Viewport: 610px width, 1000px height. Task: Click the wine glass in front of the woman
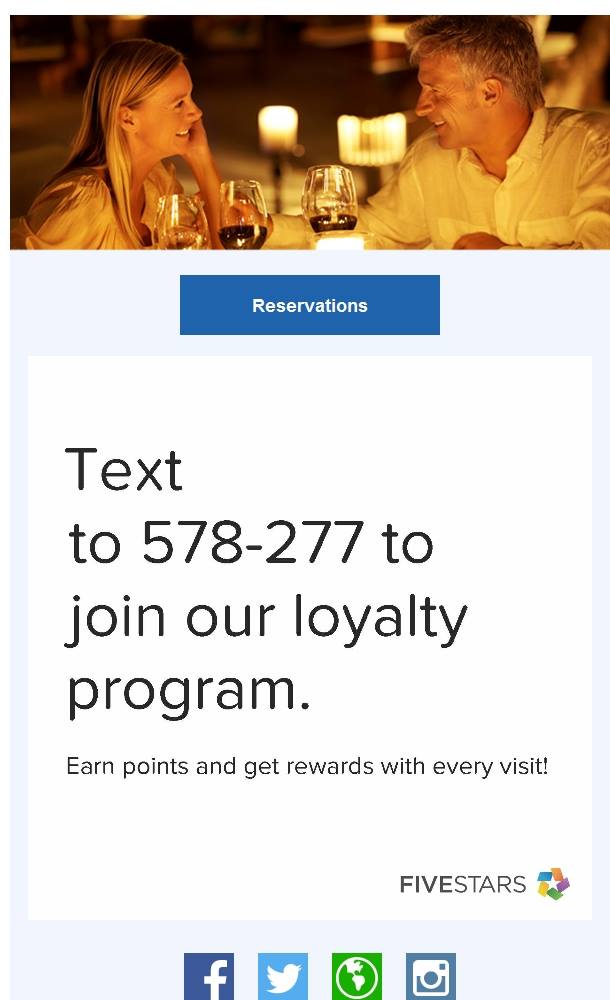click(243, 215)
